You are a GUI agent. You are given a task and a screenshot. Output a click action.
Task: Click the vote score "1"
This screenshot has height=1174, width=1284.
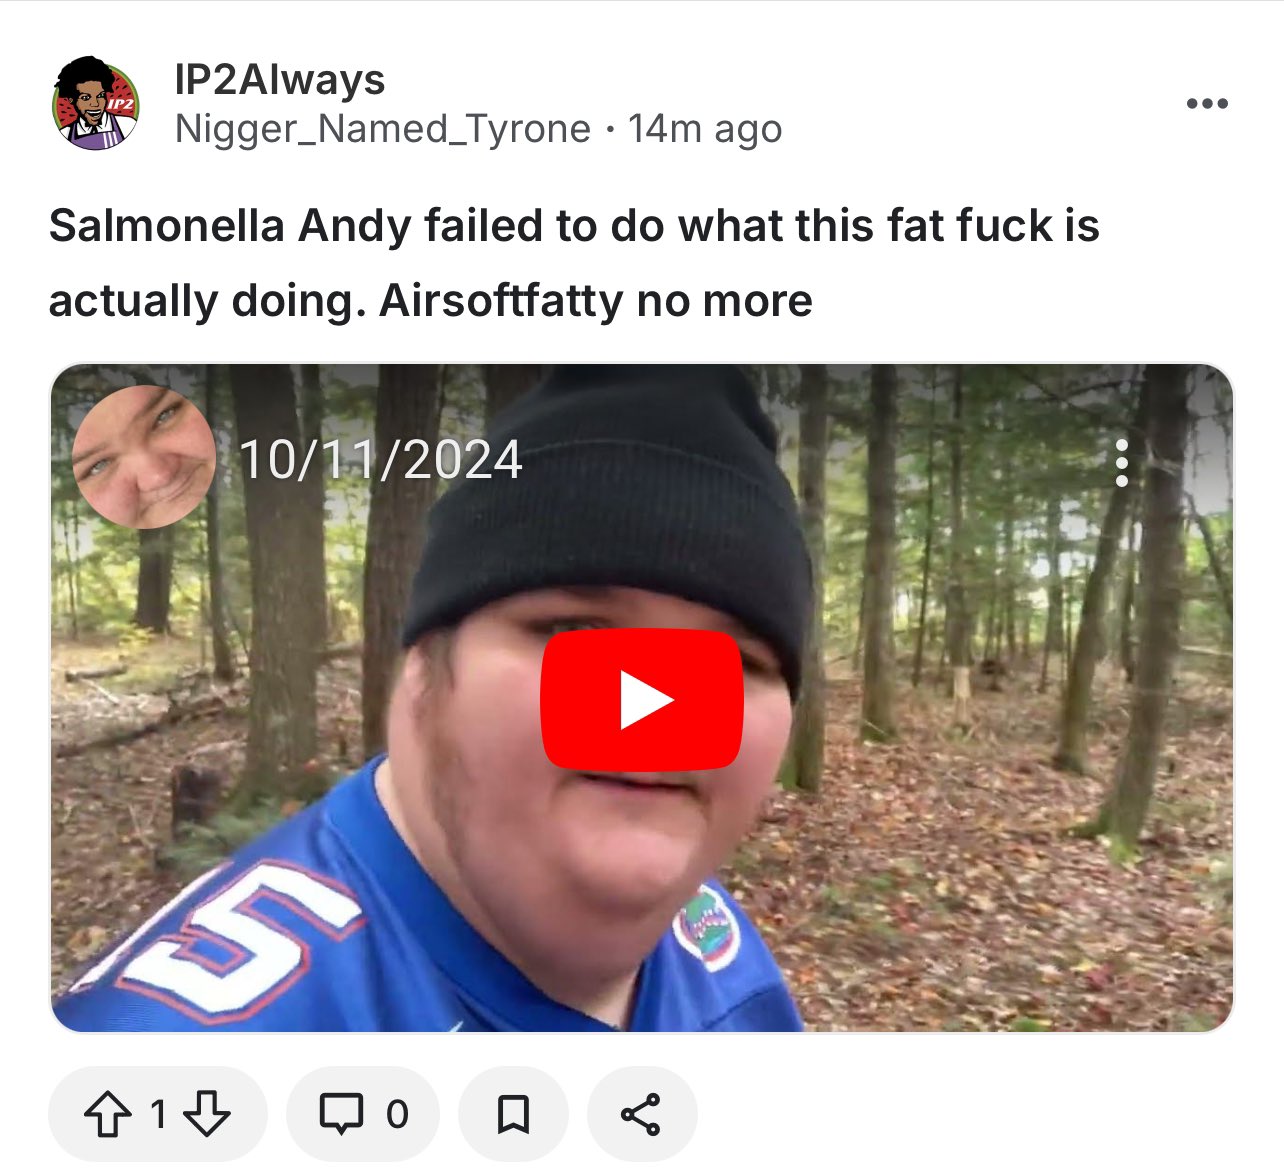[x=157, y=1114]
